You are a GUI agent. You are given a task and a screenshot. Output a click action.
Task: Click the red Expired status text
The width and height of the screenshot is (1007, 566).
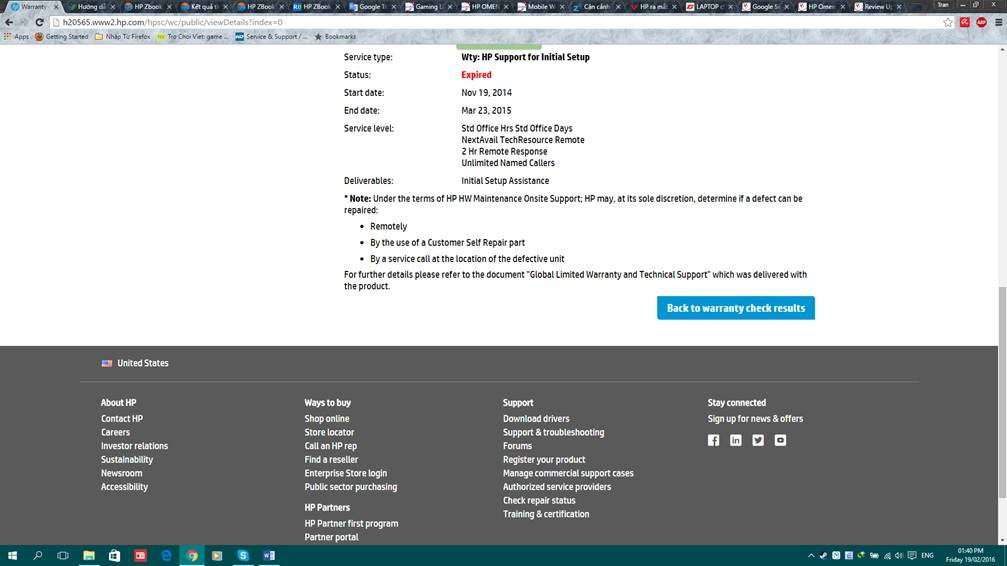[x=476, y=75]
